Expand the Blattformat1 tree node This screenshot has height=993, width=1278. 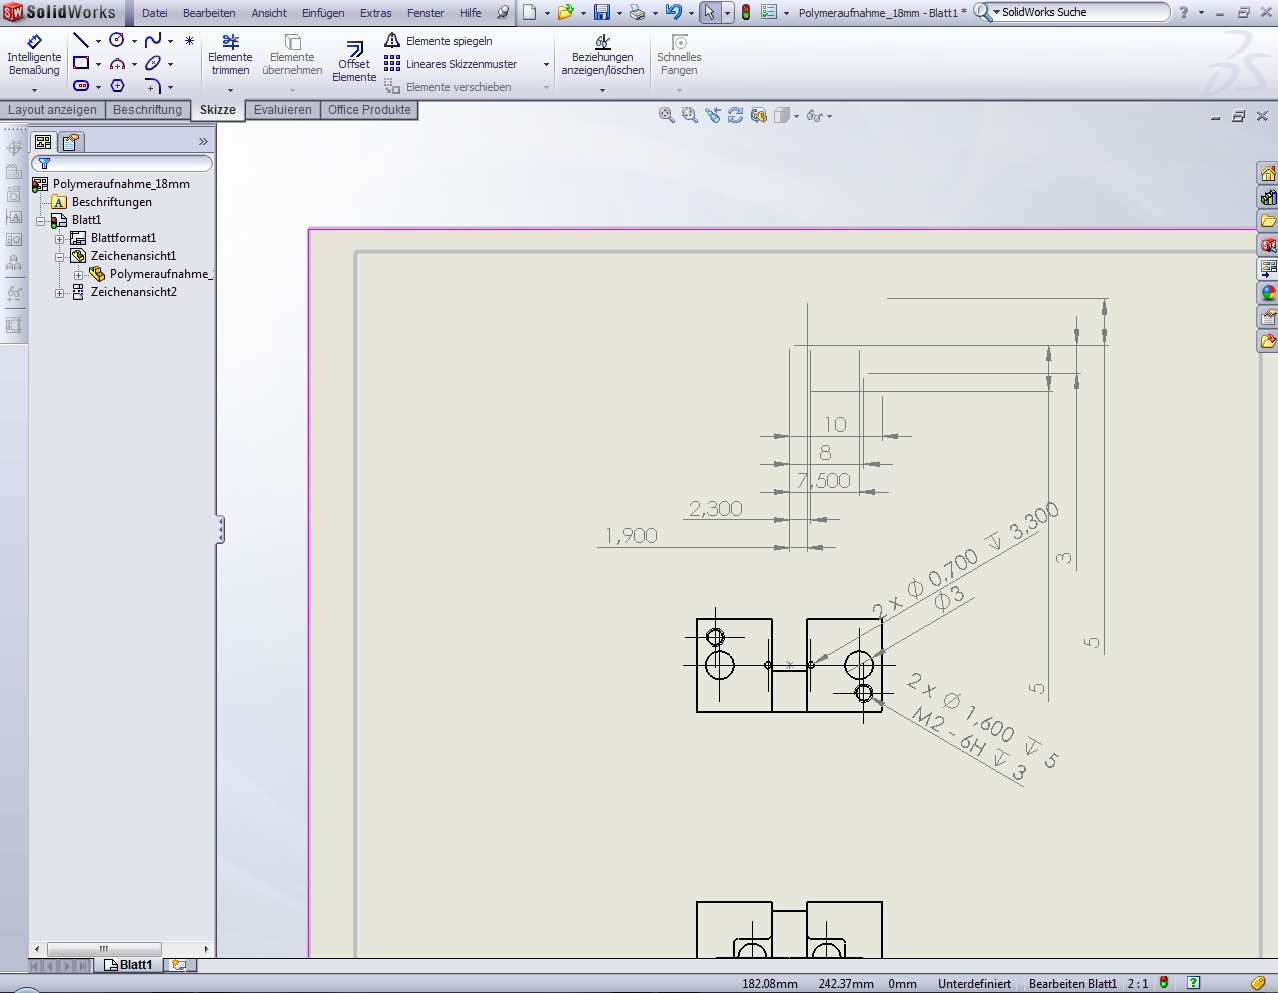(x=59, y=238)
